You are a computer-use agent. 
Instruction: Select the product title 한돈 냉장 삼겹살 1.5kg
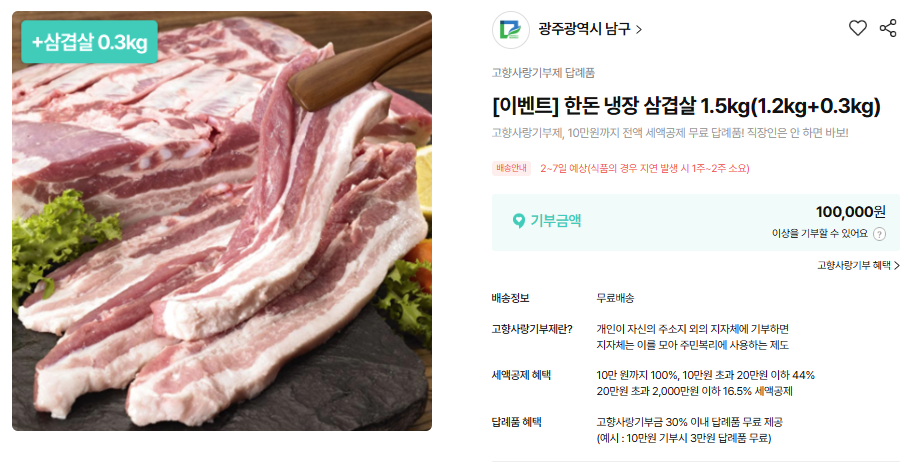click(x=686, y=106)
